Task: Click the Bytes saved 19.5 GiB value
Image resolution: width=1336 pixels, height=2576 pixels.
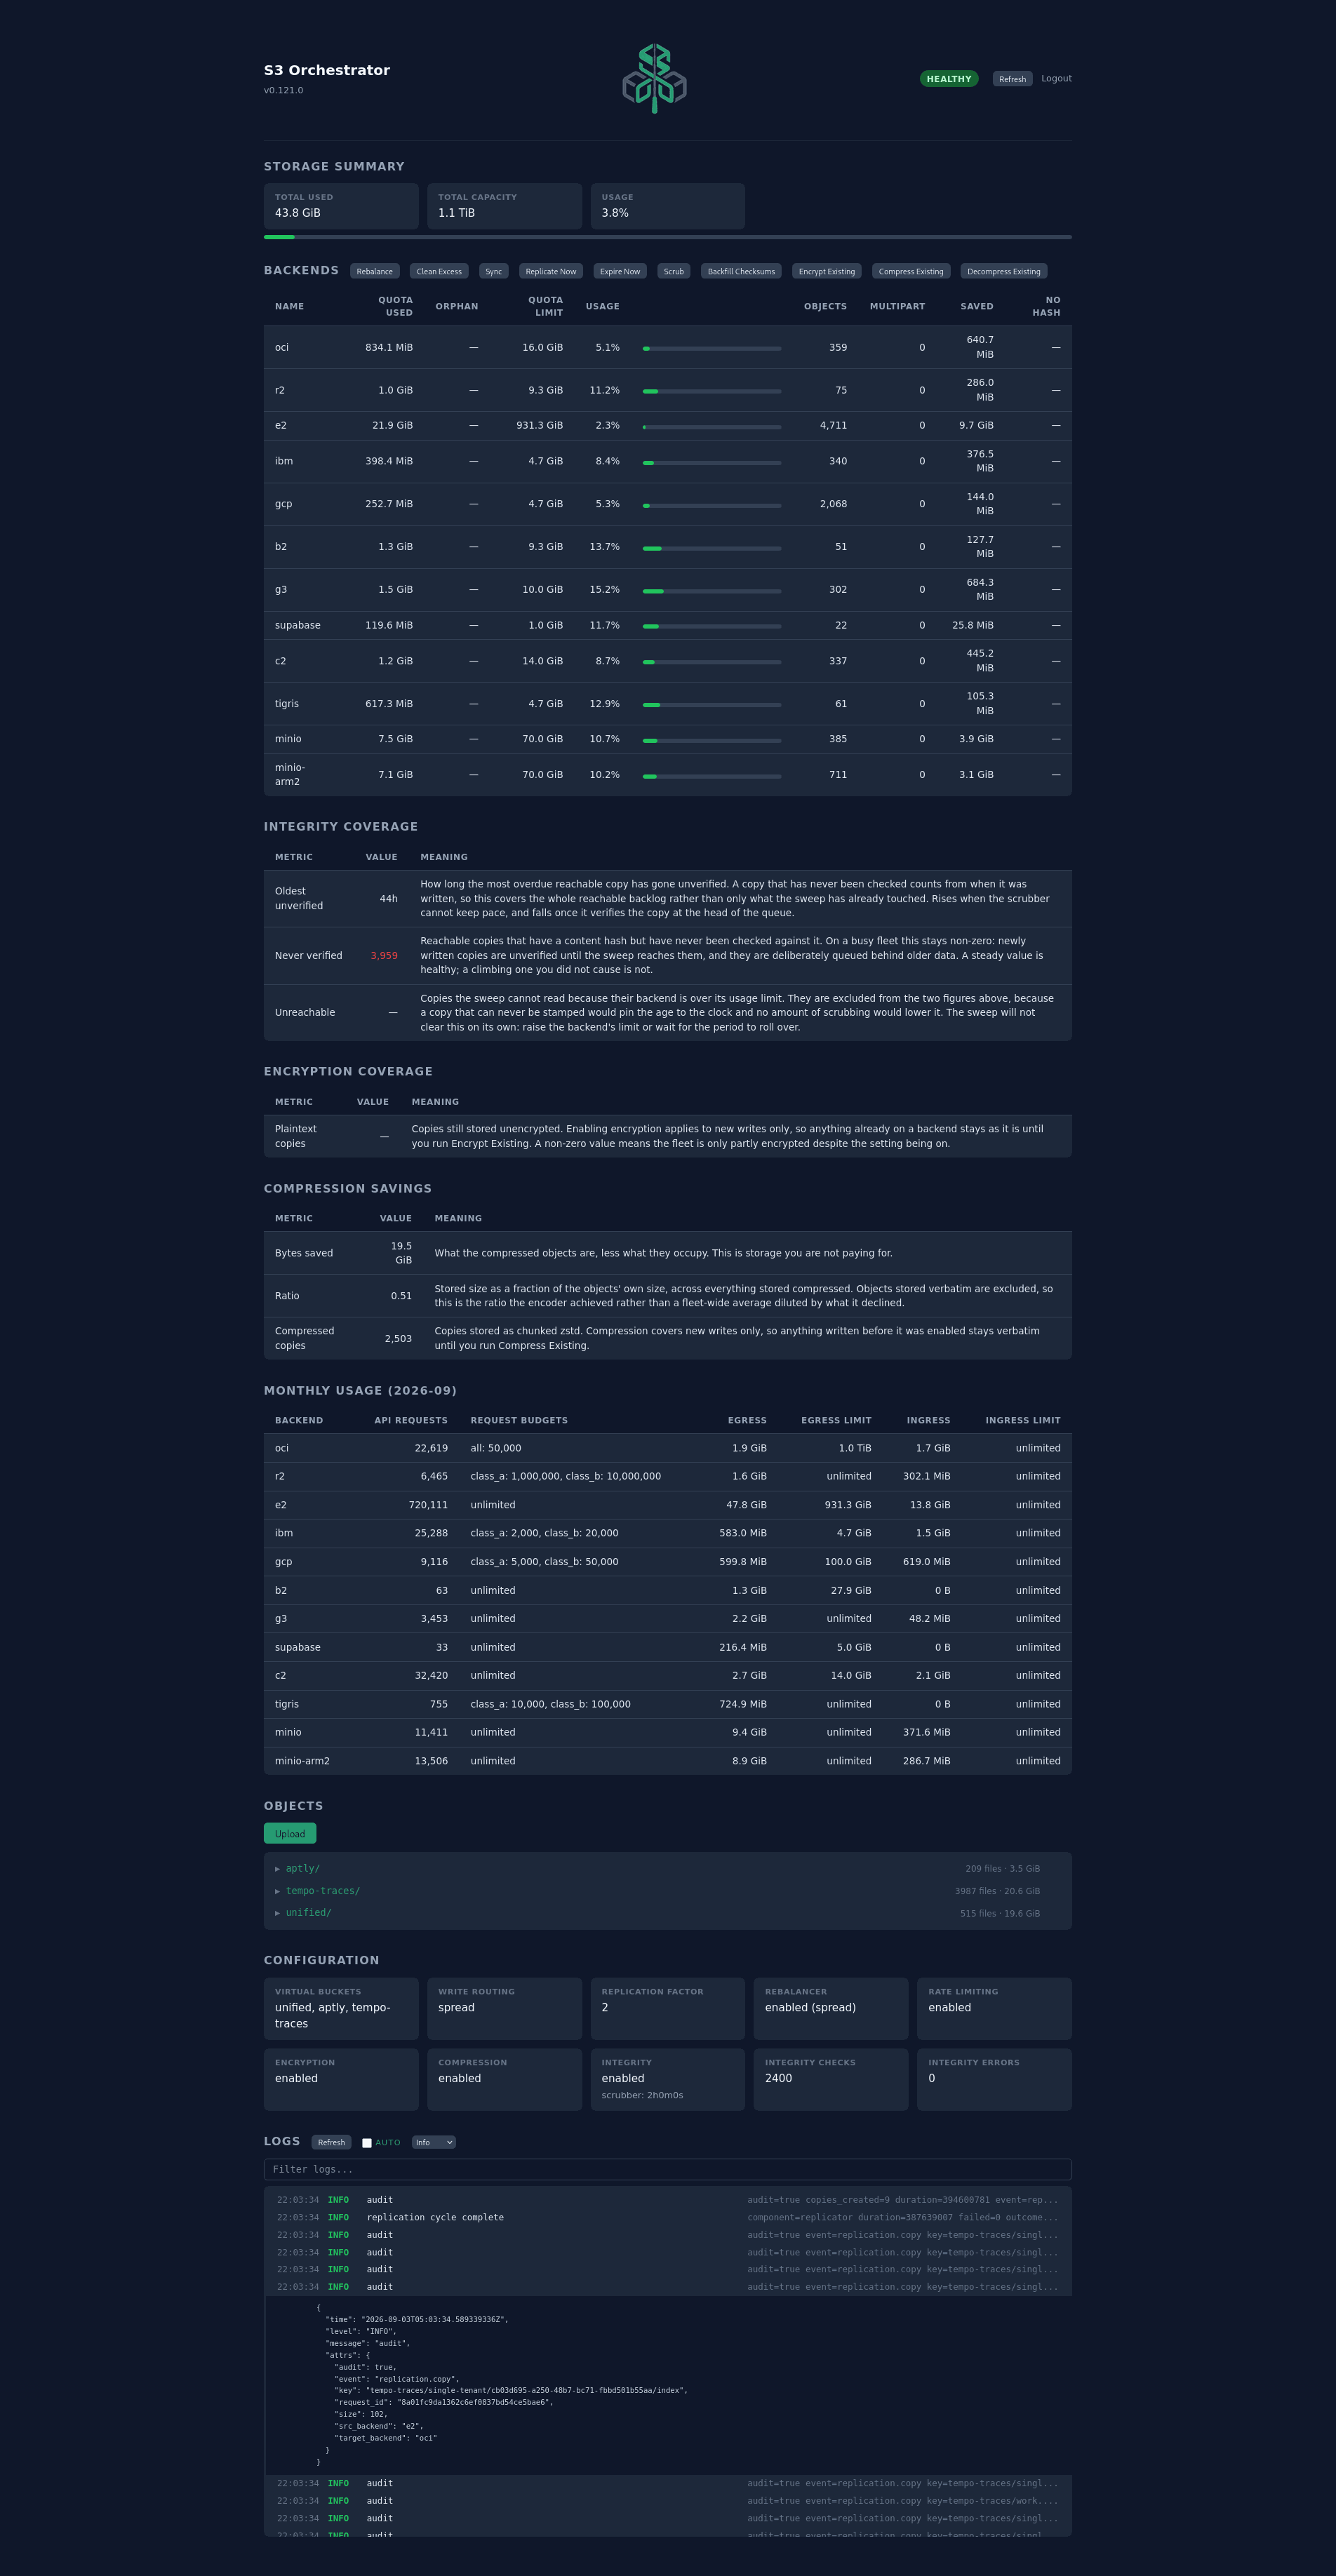Action: click(x=401, y=1253)
